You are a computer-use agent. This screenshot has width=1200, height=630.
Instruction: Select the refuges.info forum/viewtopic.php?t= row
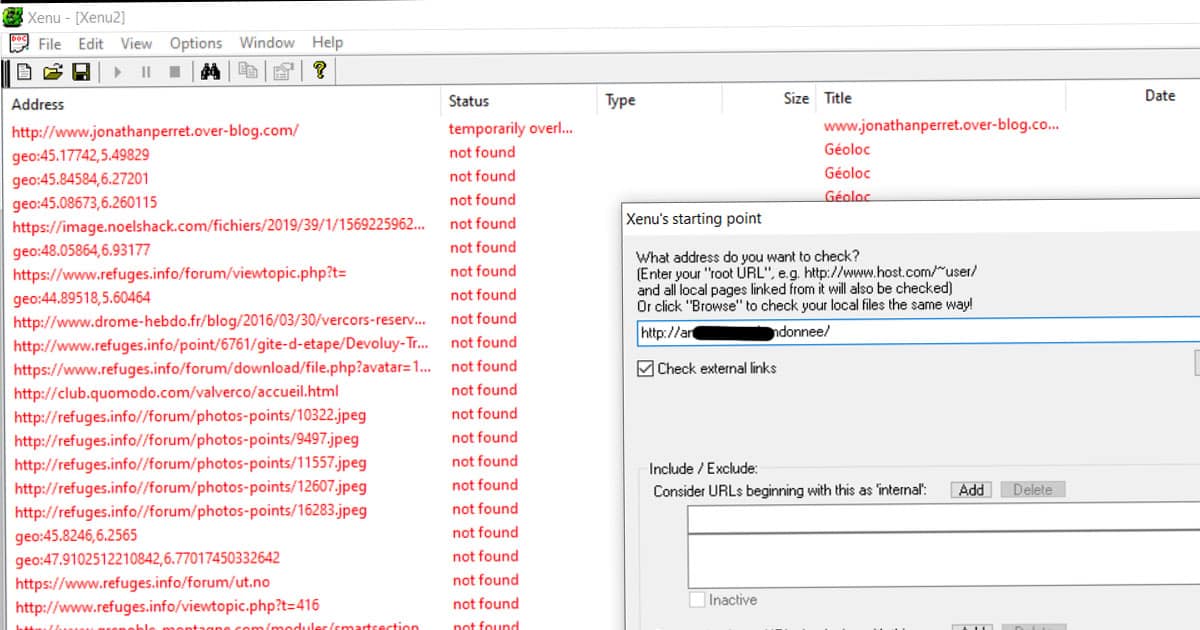click(x=180, y=273)
